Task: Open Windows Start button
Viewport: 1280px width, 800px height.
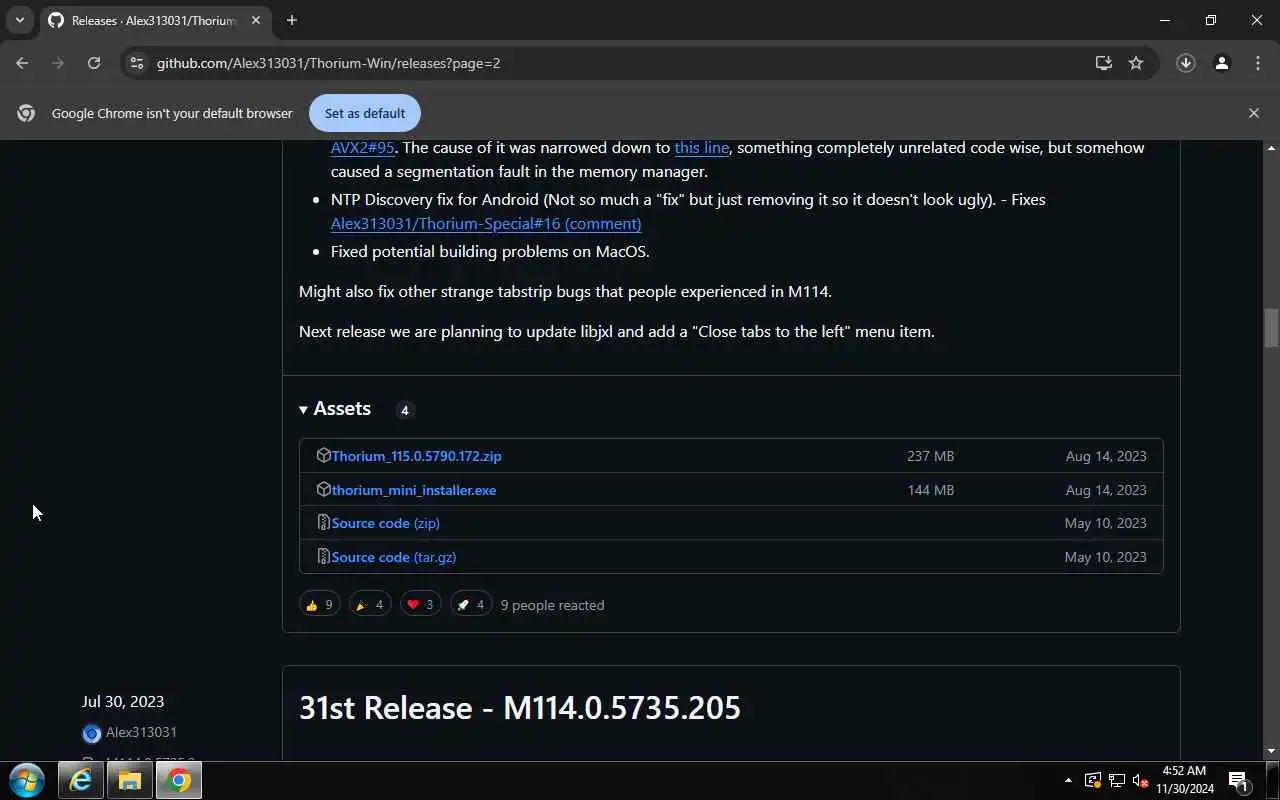Action: (x=26, y=780)
